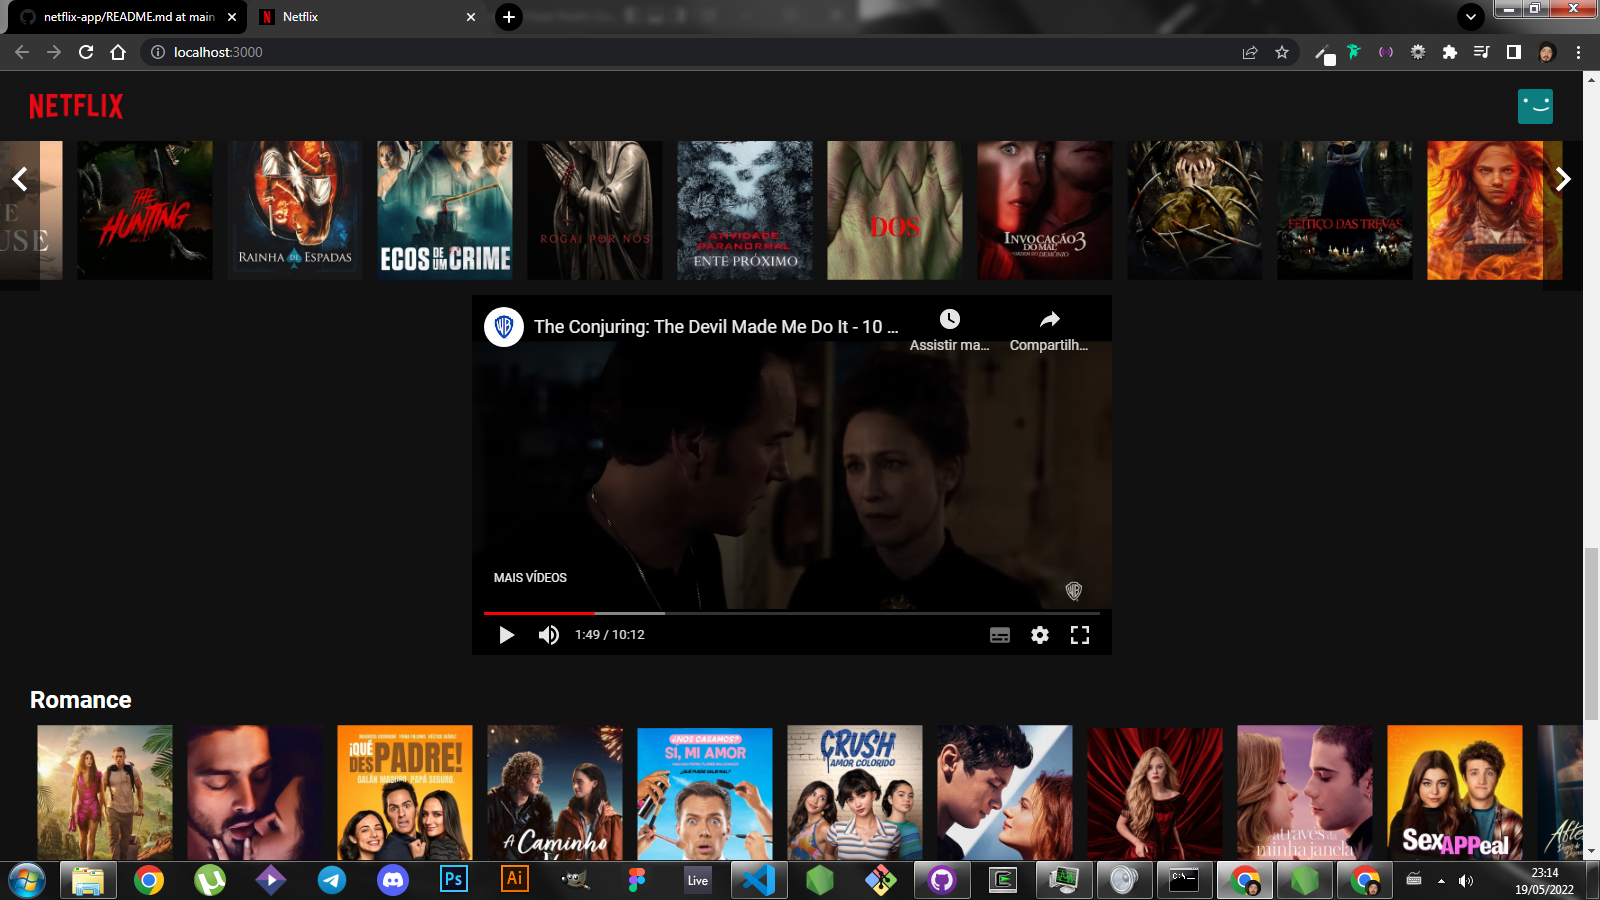Screen dimensions: 1600x900
Task: Open the Chrome extensions puzzle icon
Action: [x=1450, y=52]
